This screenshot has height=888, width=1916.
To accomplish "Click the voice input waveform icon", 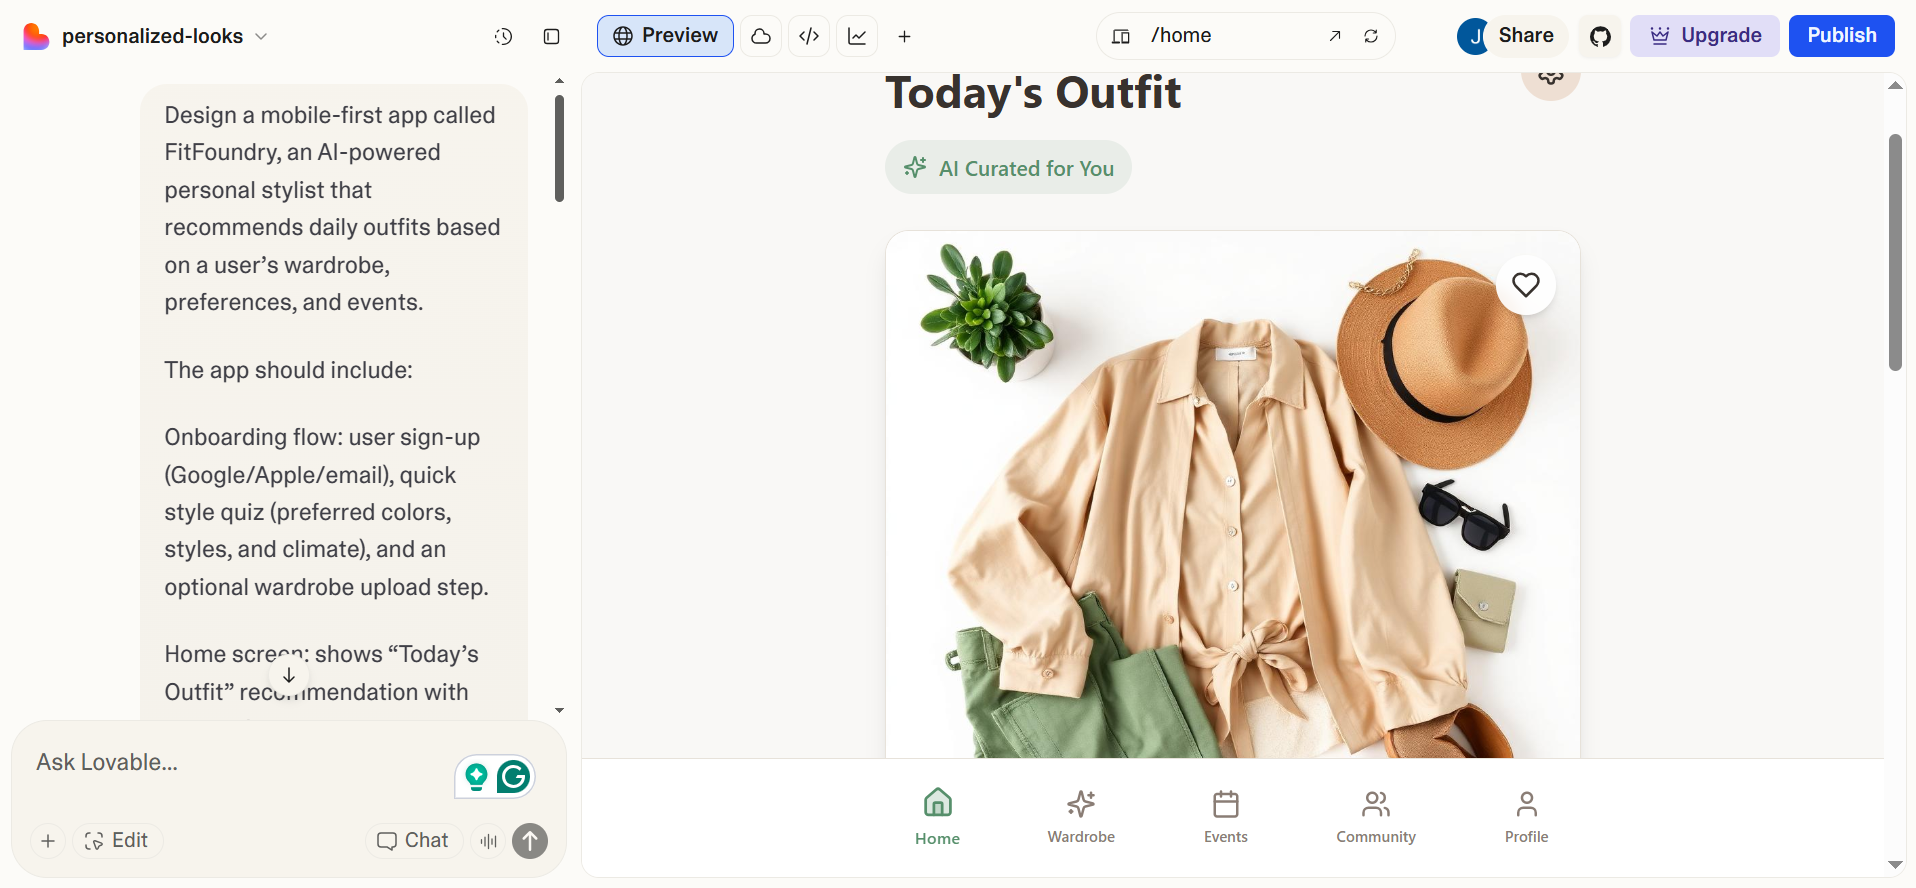I will click(488, 841).
